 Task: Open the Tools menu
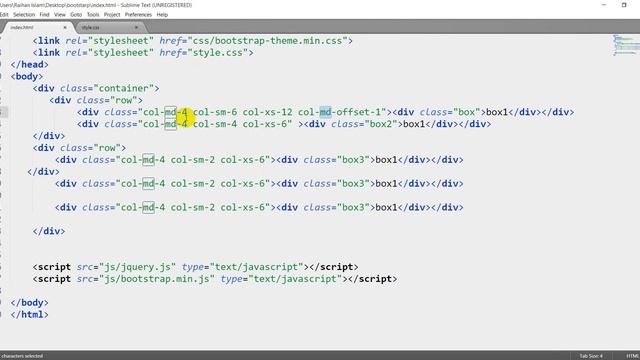(x=93, y=15)
